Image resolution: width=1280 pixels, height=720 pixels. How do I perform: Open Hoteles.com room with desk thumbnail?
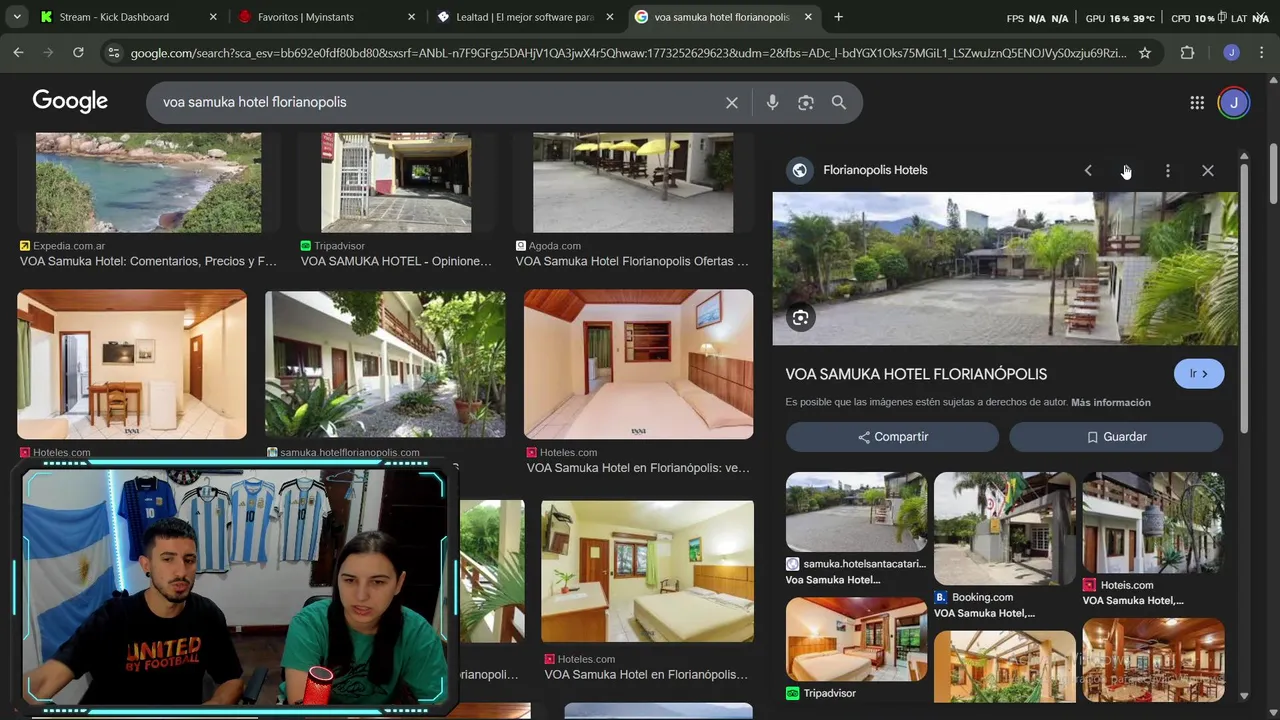pos(132,364)
